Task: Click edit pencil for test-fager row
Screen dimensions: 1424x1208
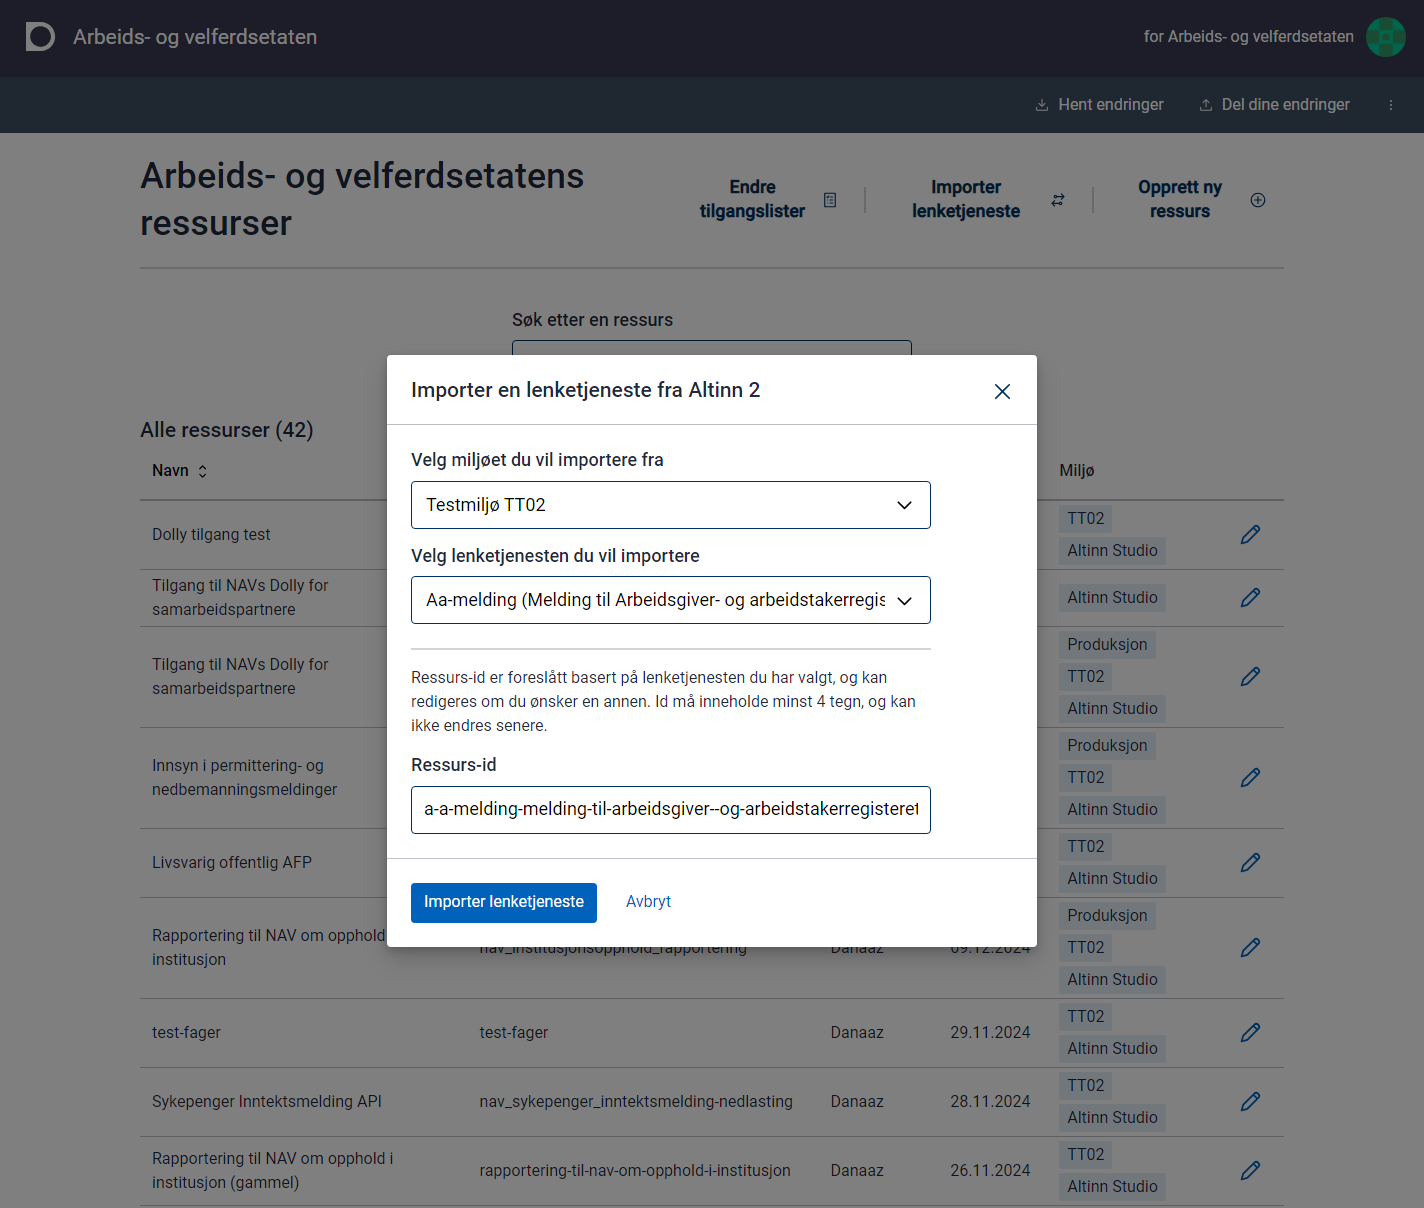Action: pyautogui.click(x=1250, y=1033)
